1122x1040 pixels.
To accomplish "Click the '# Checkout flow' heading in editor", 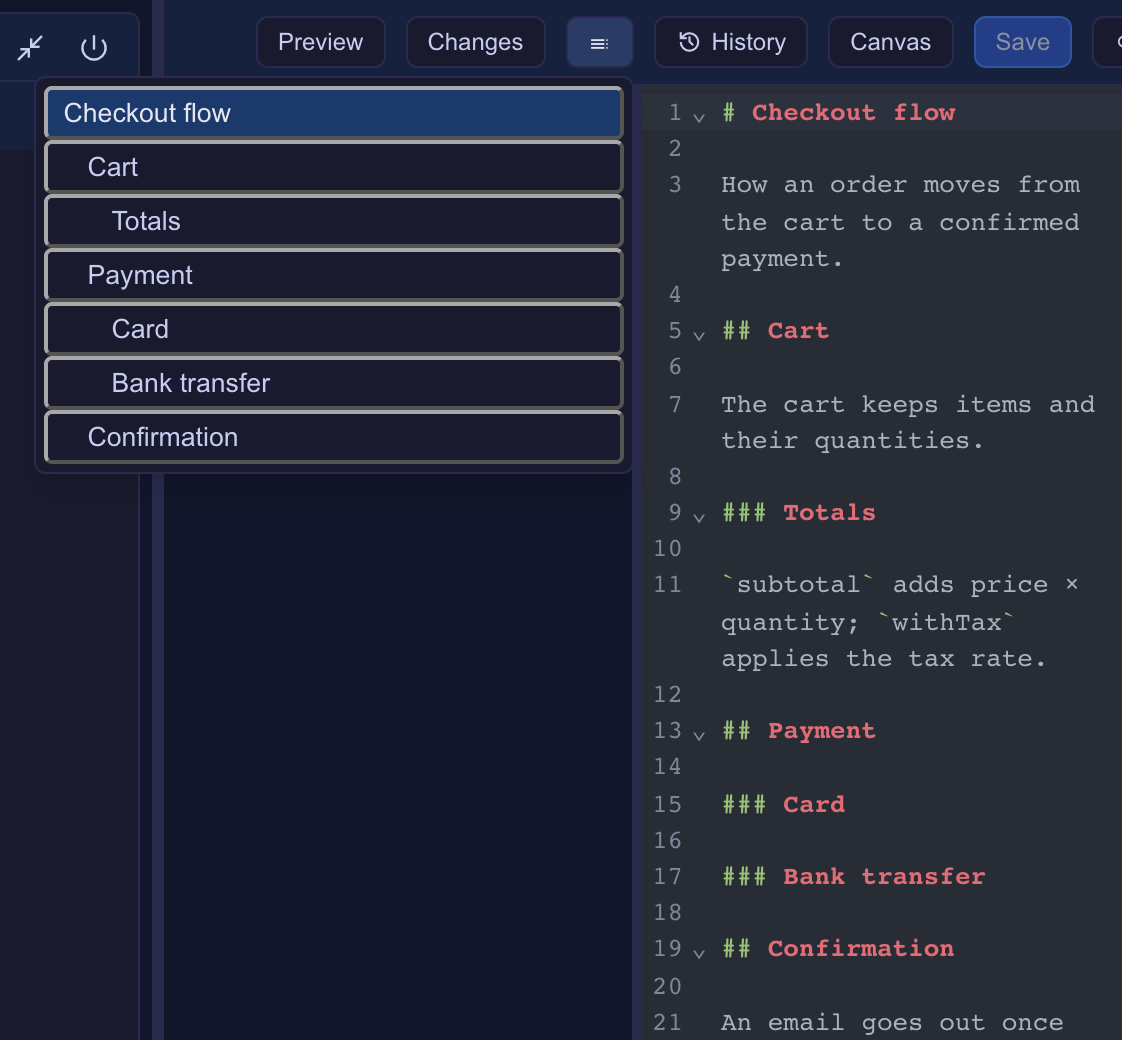I will (x=839, y=112).
